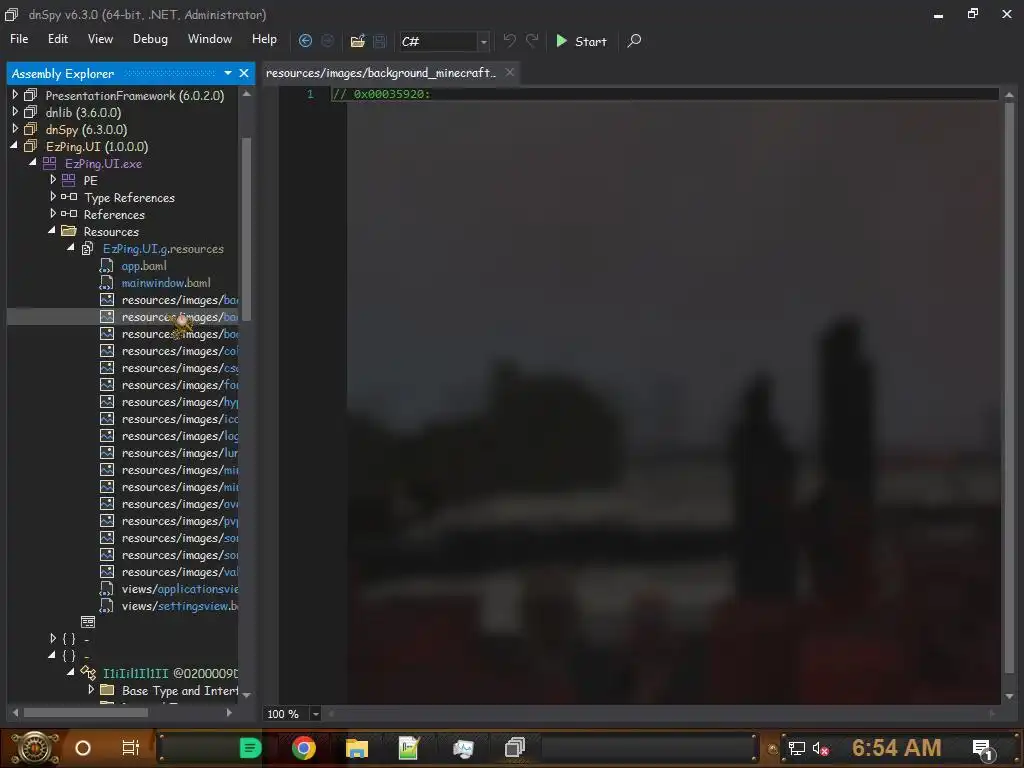Click the Resources folder icon
This screenshot has height=768, width=1024.
point(69,231)
